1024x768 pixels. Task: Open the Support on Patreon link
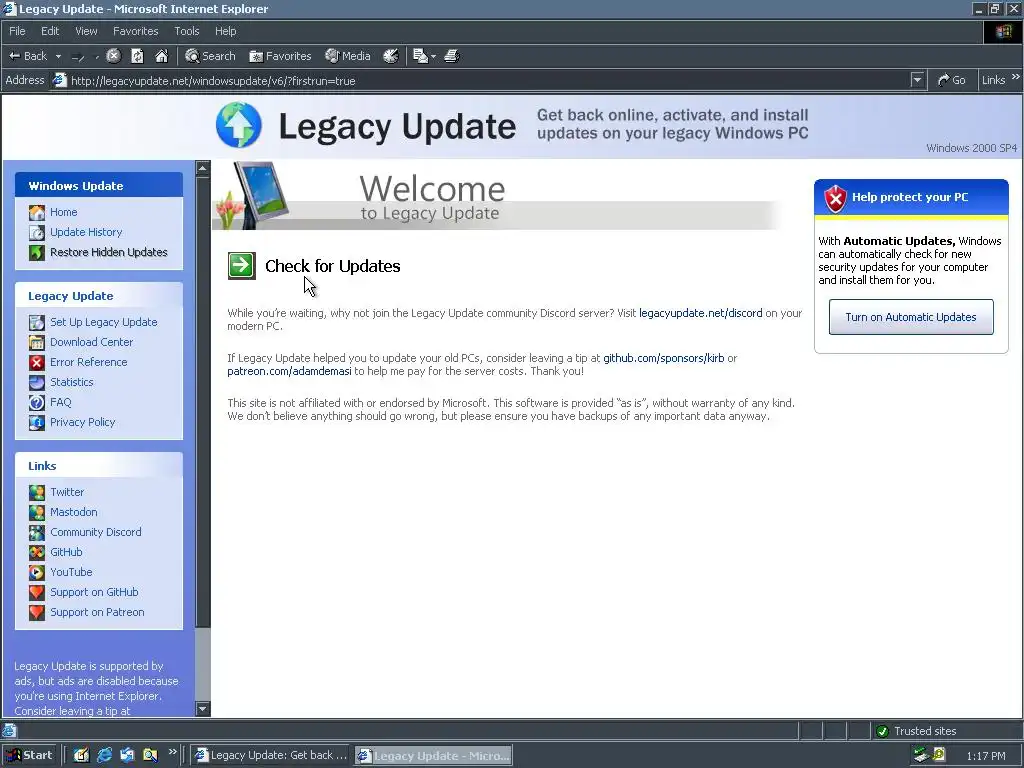point(97,612)
